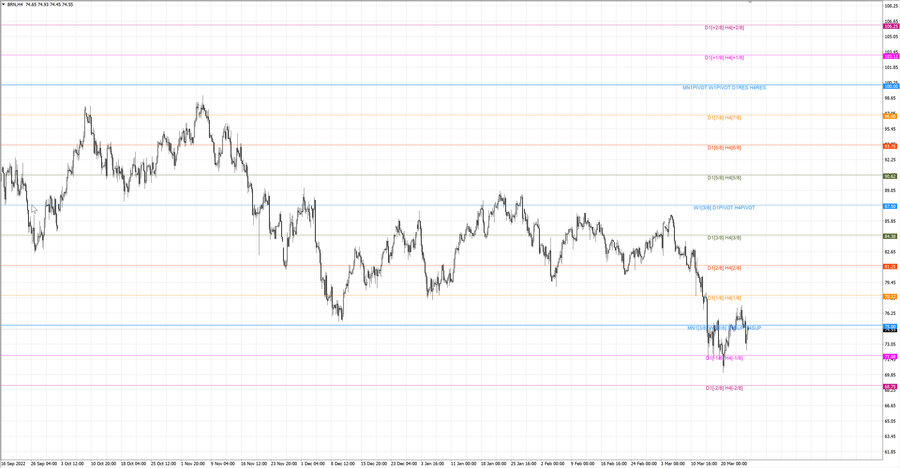Viewport: 900px width, 468px height.
Task: Select the D1[-2/8] H4[-2/8] level label
Action: click(x=724, y=388)
